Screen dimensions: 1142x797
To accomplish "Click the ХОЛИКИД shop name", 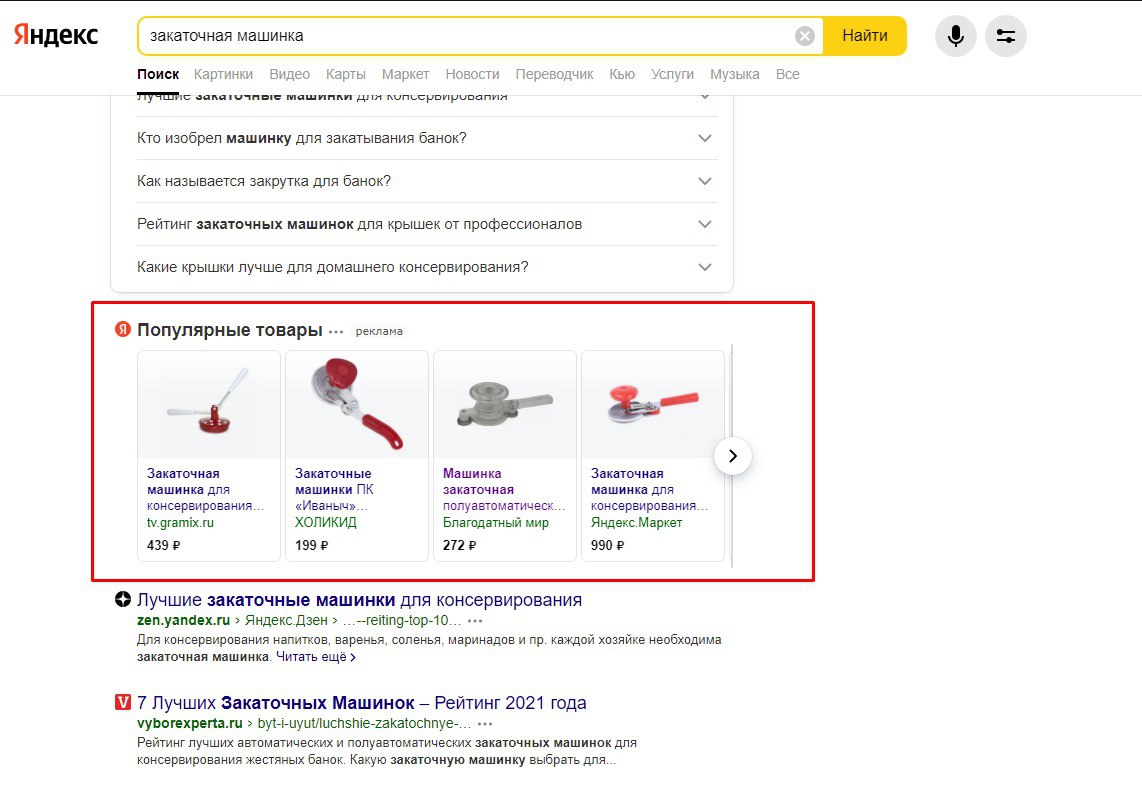I will [326, 522].
